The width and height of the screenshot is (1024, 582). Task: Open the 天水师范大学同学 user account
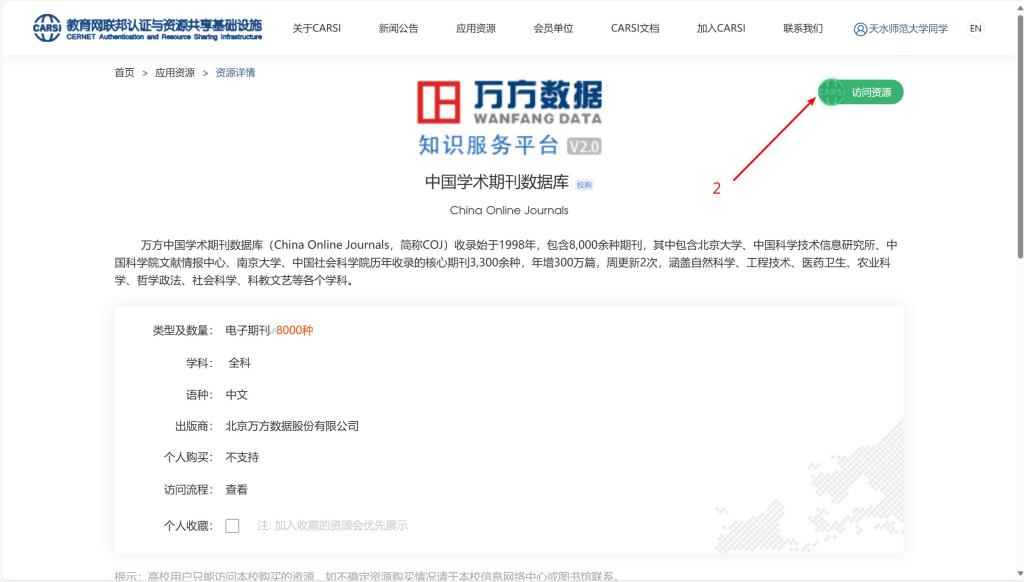(901, 29)
